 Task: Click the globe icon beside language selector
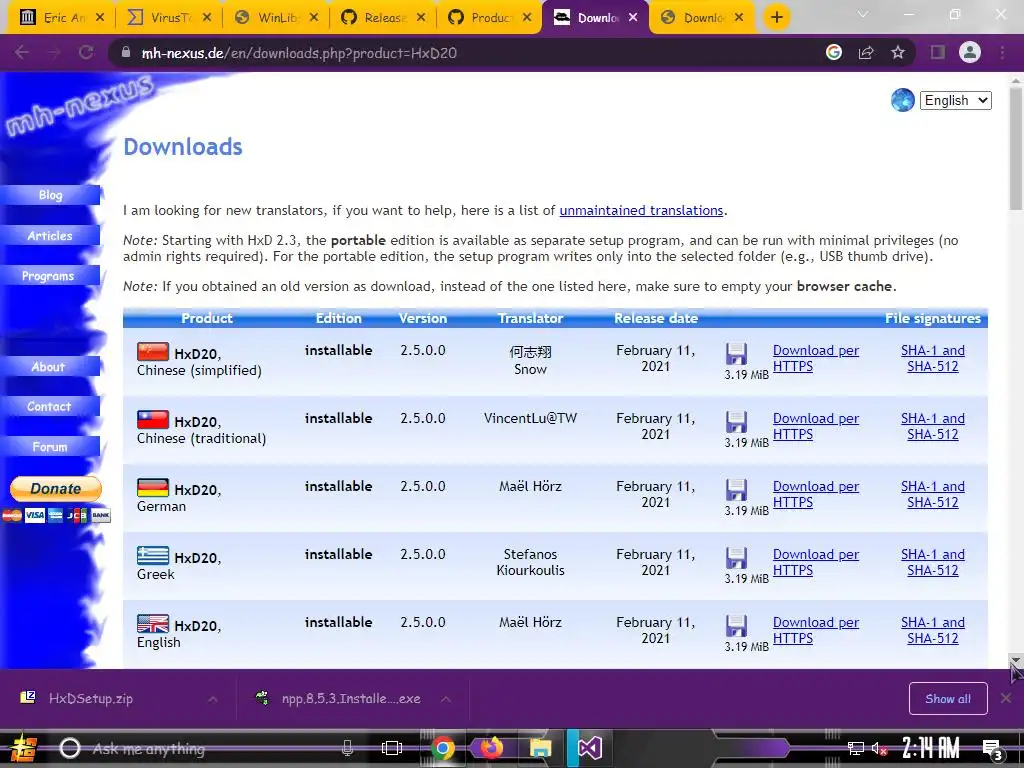pos(903,100)
